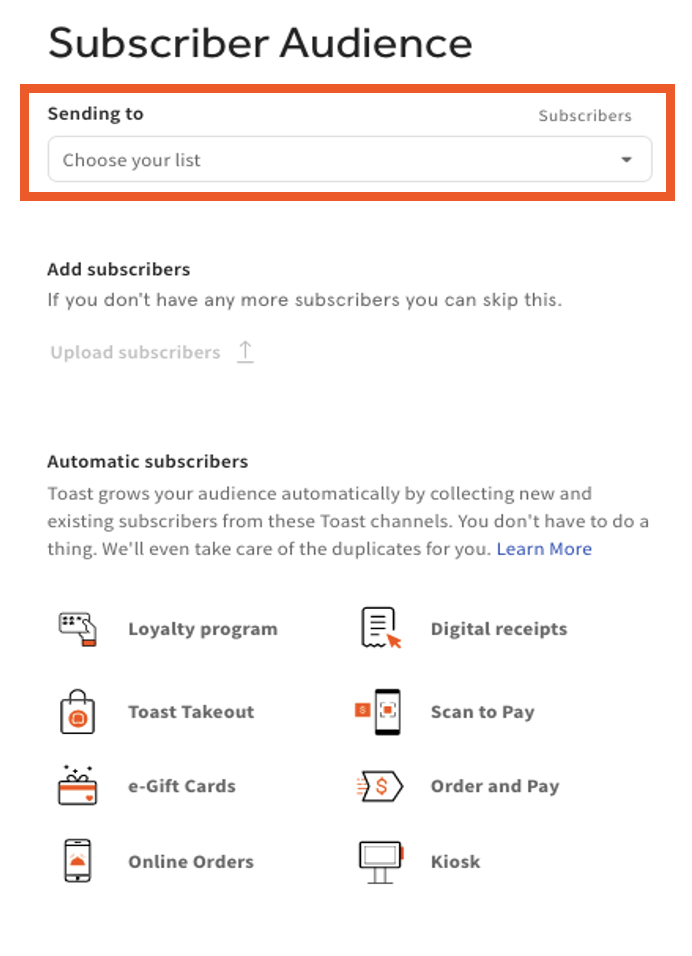Click the Learn More link
The width and height of the screenshot is (692, 956).
coord(544,549)
